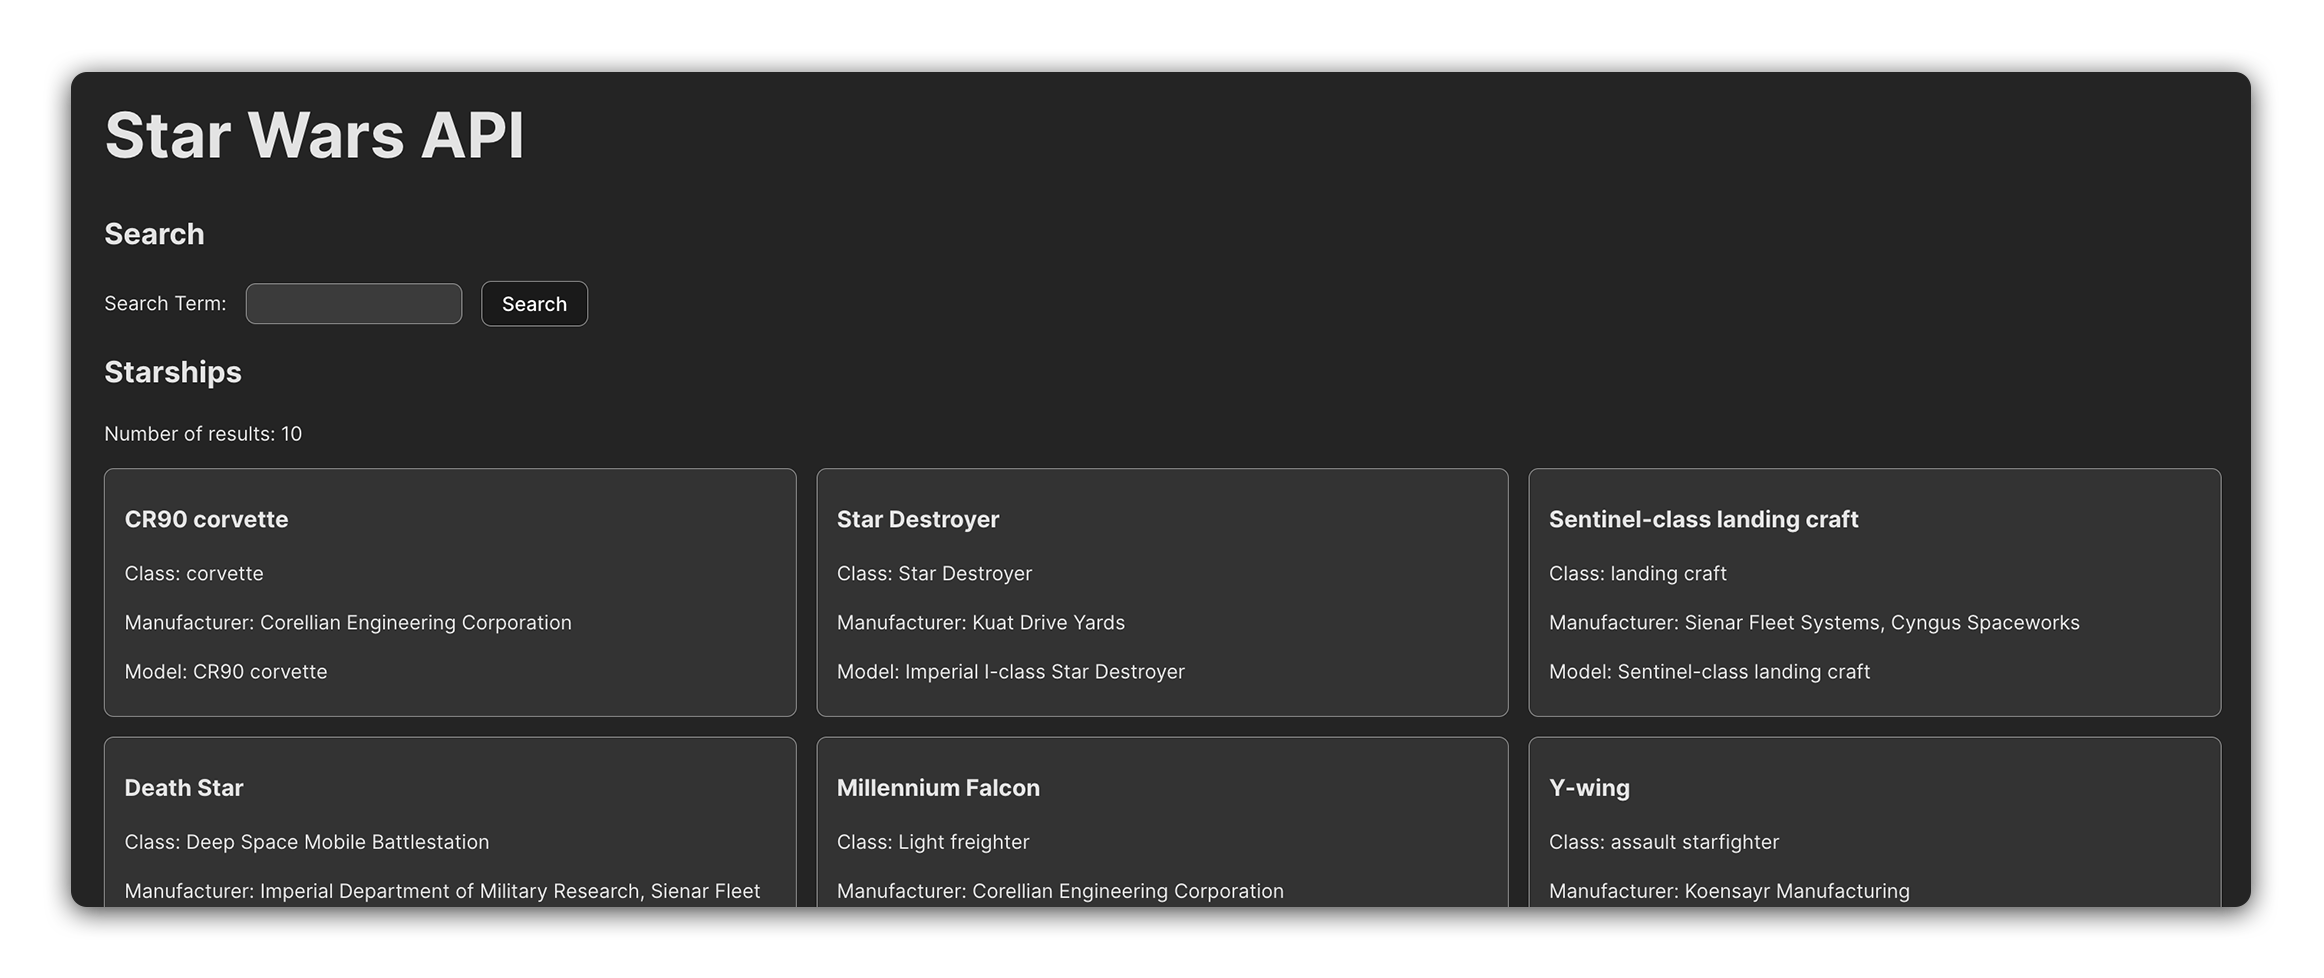
Task: Click inside the Search Term input field
Action: tap(353, 303)
